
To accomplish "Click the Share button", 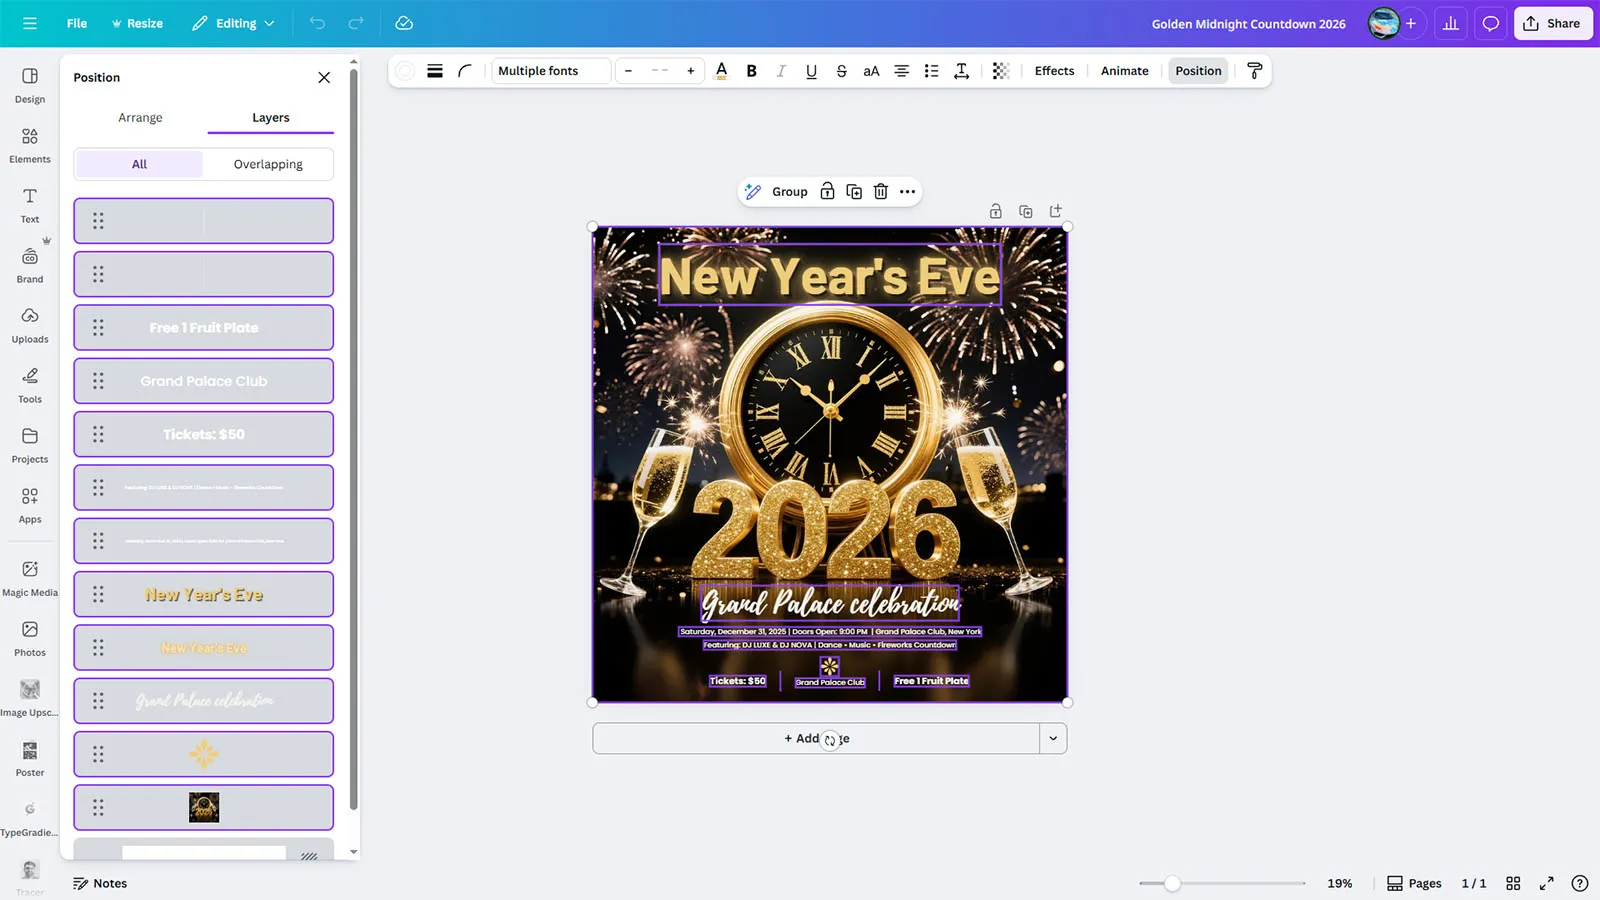I will (x=1552, y=23).
